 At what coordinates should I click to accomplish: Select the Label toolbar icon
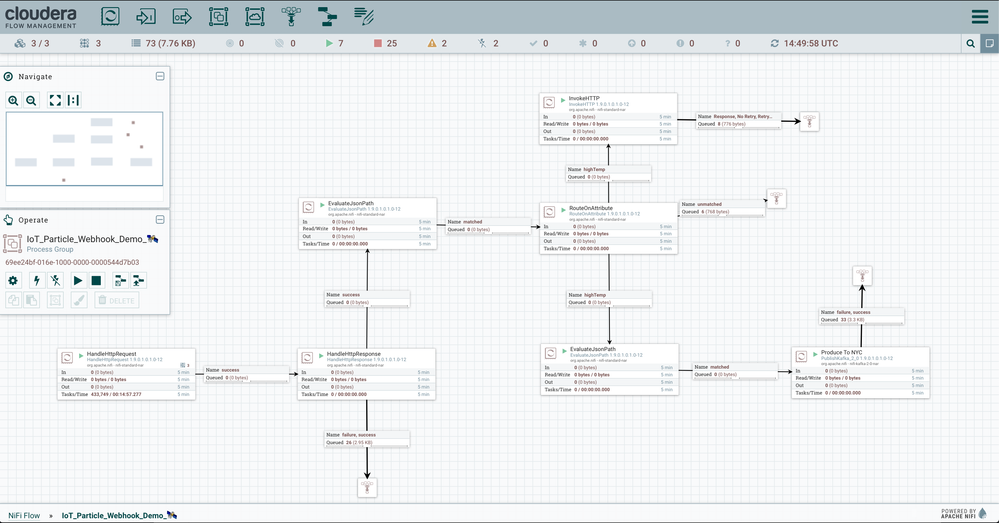(364, 16)
